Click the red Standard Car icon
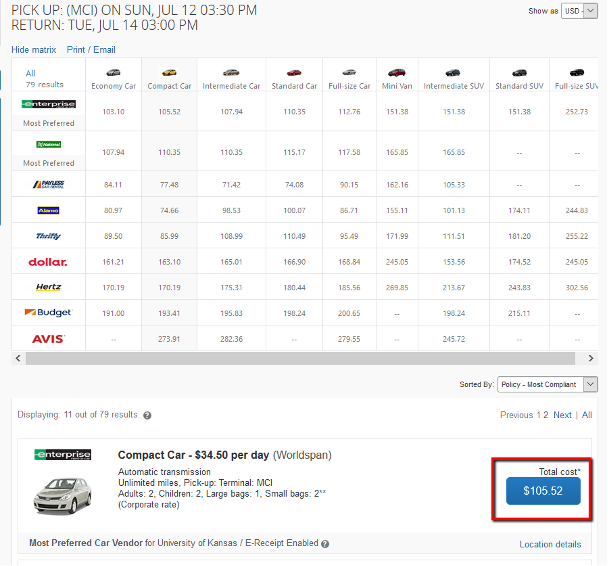This screenshot has width=608, height=566. click(294, 72)
